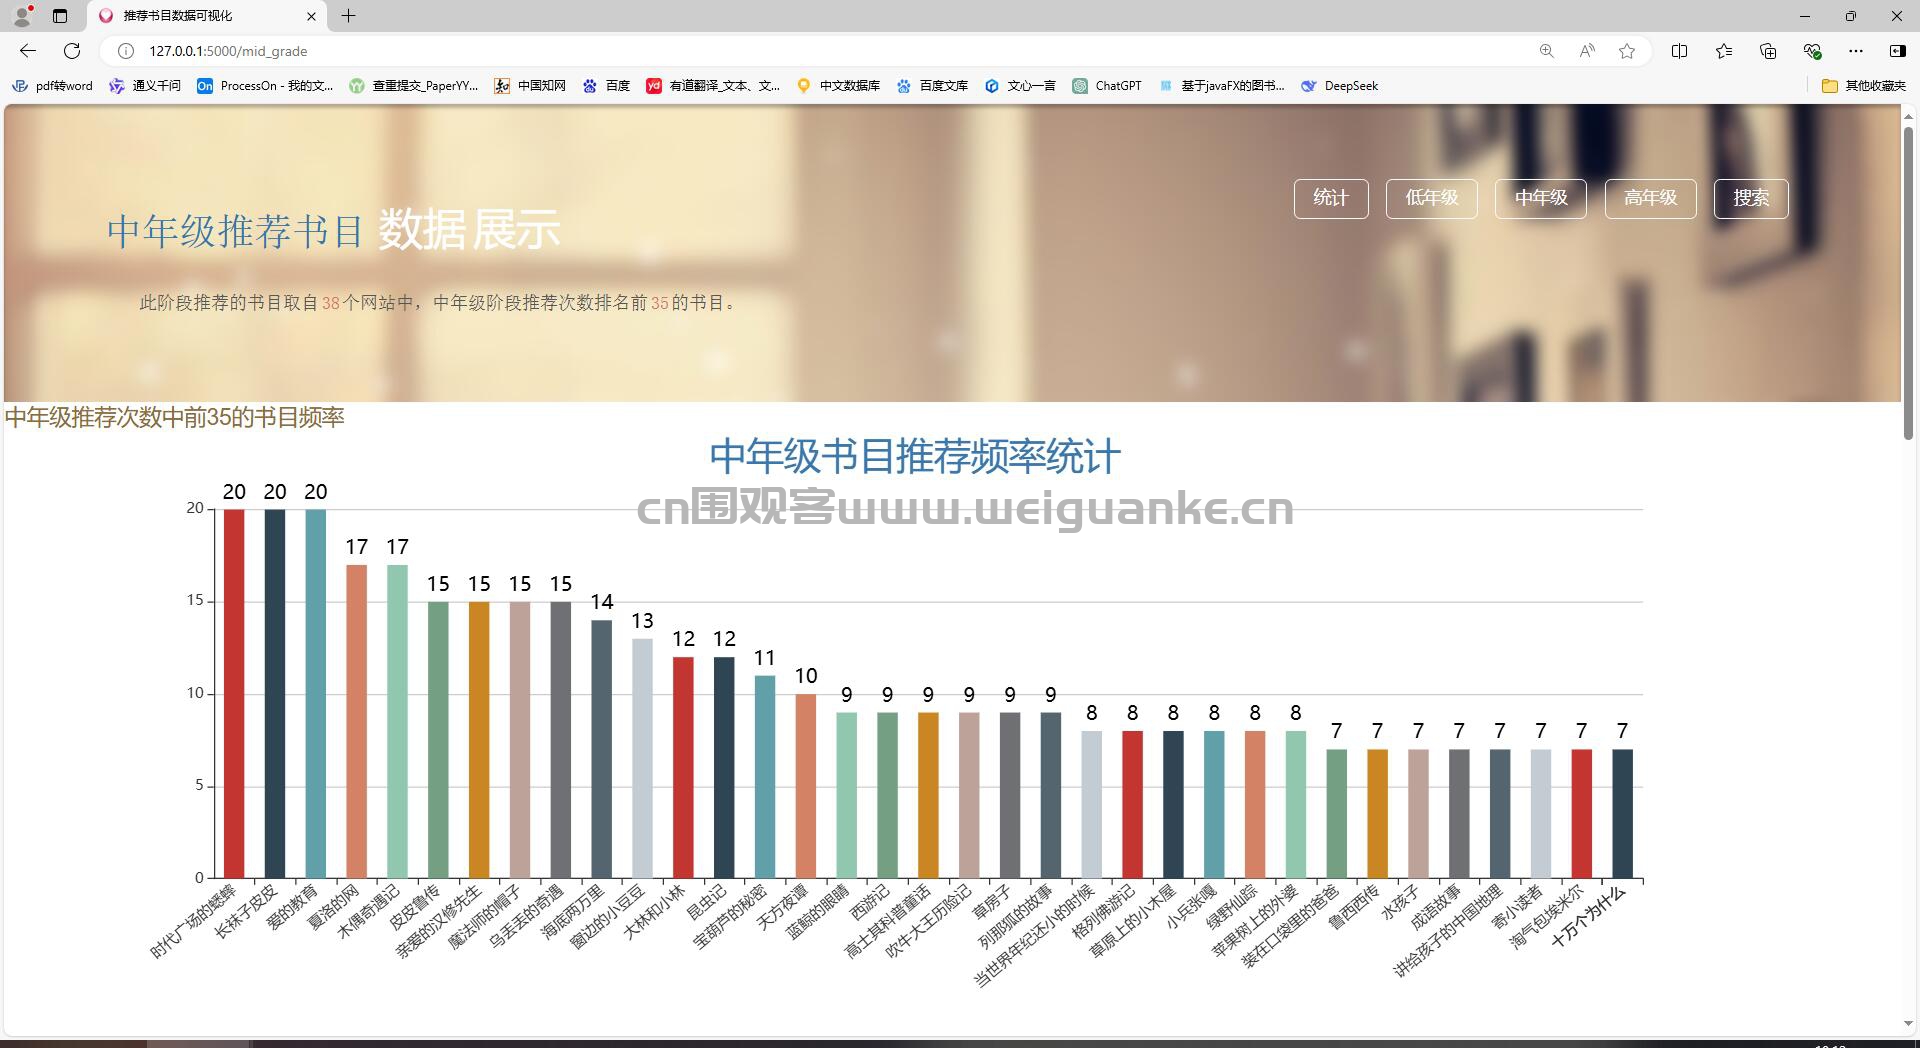Viewport: 1920px width, 1048px height.
Task: Open the 查重提交_PaperYY bookmark
Action: pos(414,86)
